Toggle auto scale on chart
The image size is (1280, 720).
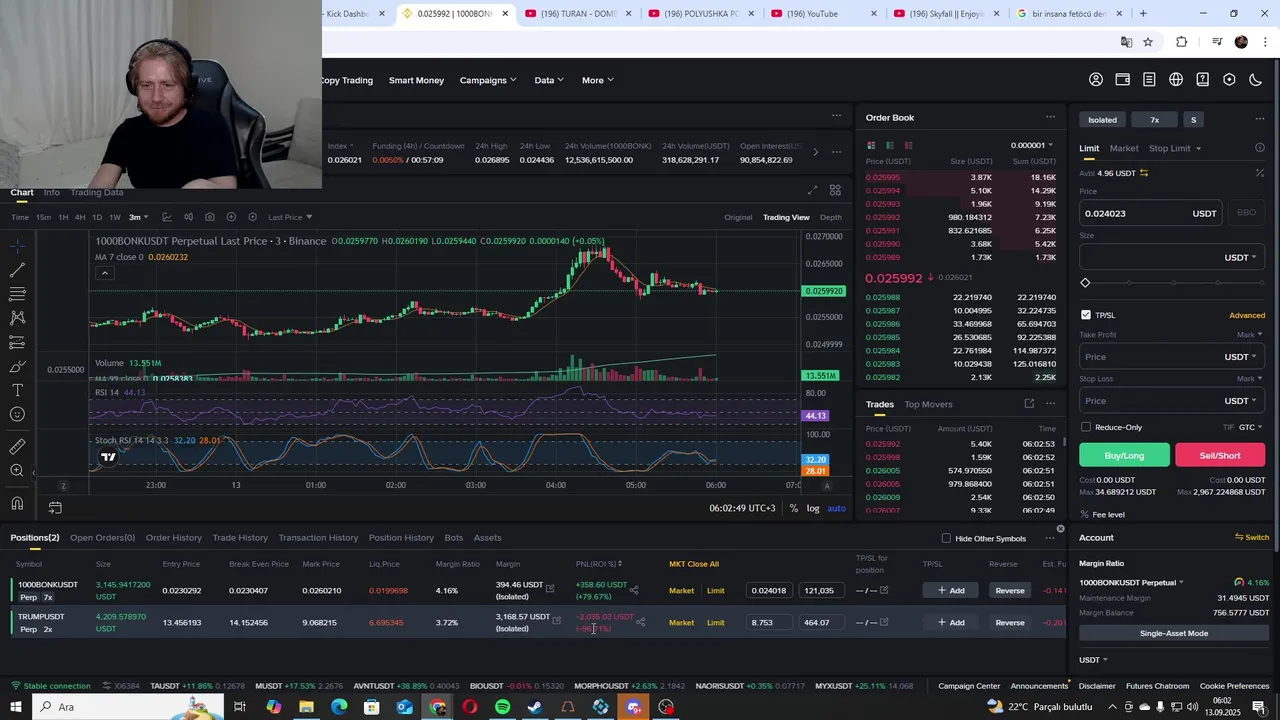click(x=836, y=508)
